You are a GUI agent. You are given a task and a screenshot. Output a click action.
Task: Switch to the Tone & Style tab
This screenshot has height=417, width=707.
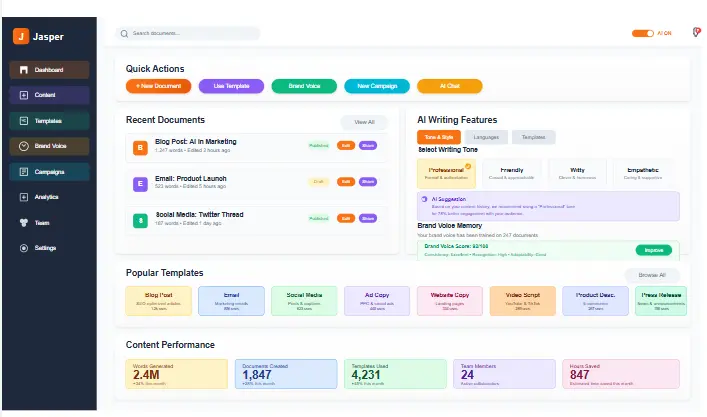point(439,137)
